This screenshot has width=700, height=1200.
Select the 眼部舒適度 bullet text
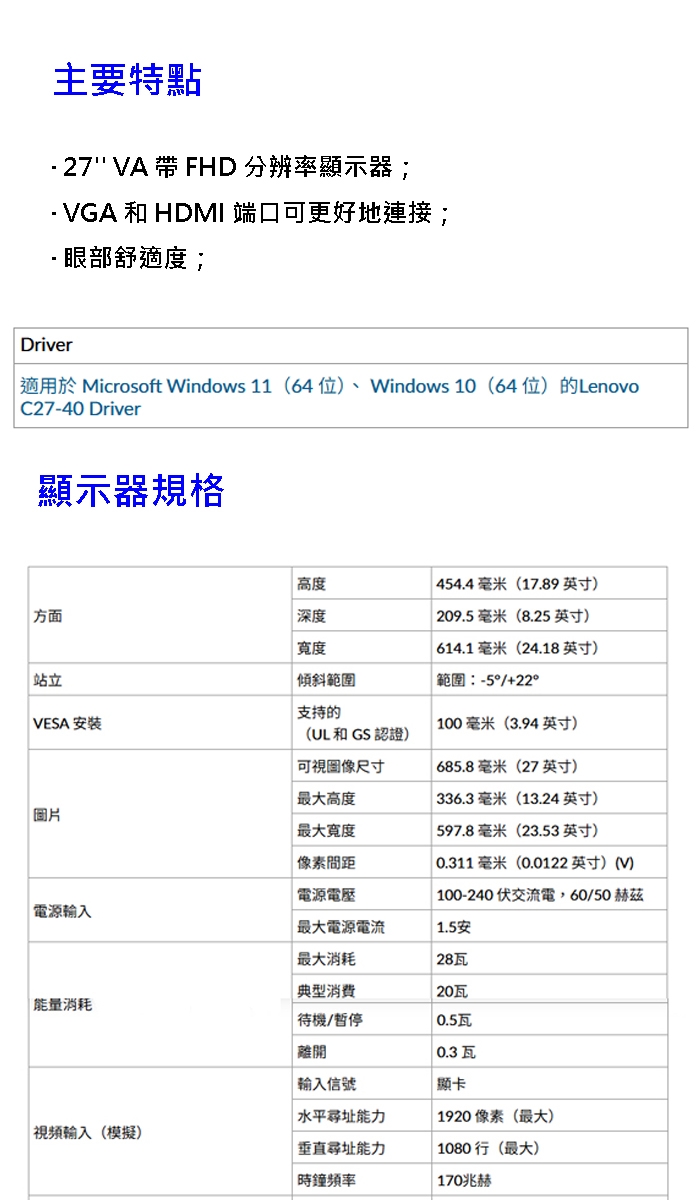[131, 259]
